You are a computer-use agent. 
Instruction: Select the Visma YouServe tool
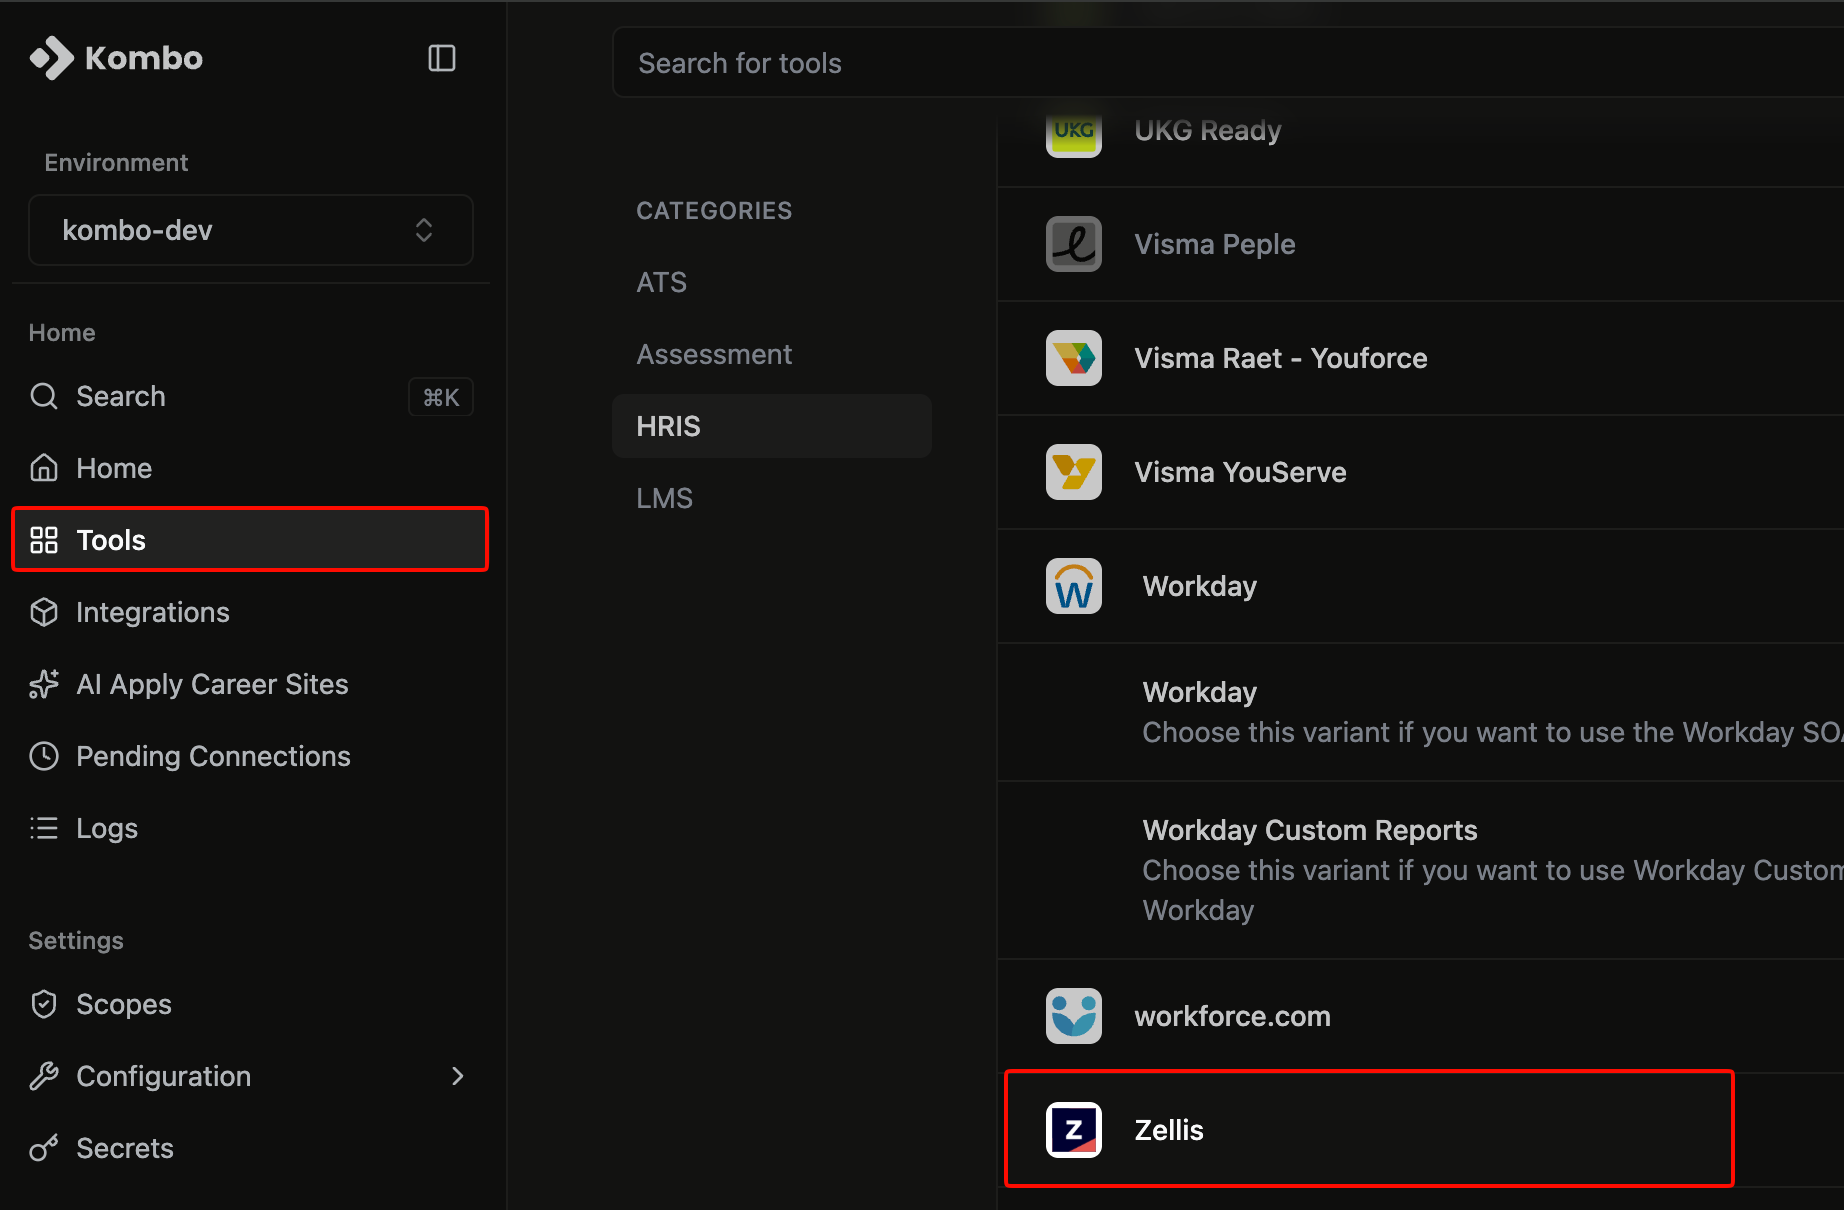[x=1421, y=472]
